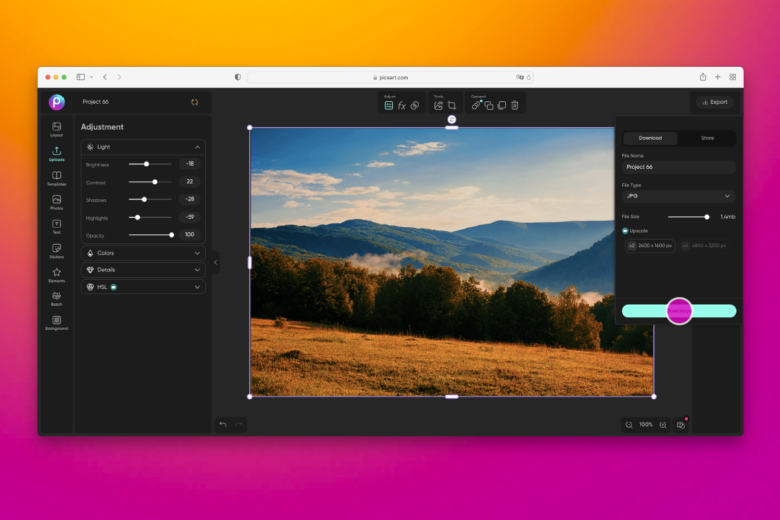Click the wide mint Download button
The image size is (780, 520).
(679, 311)
